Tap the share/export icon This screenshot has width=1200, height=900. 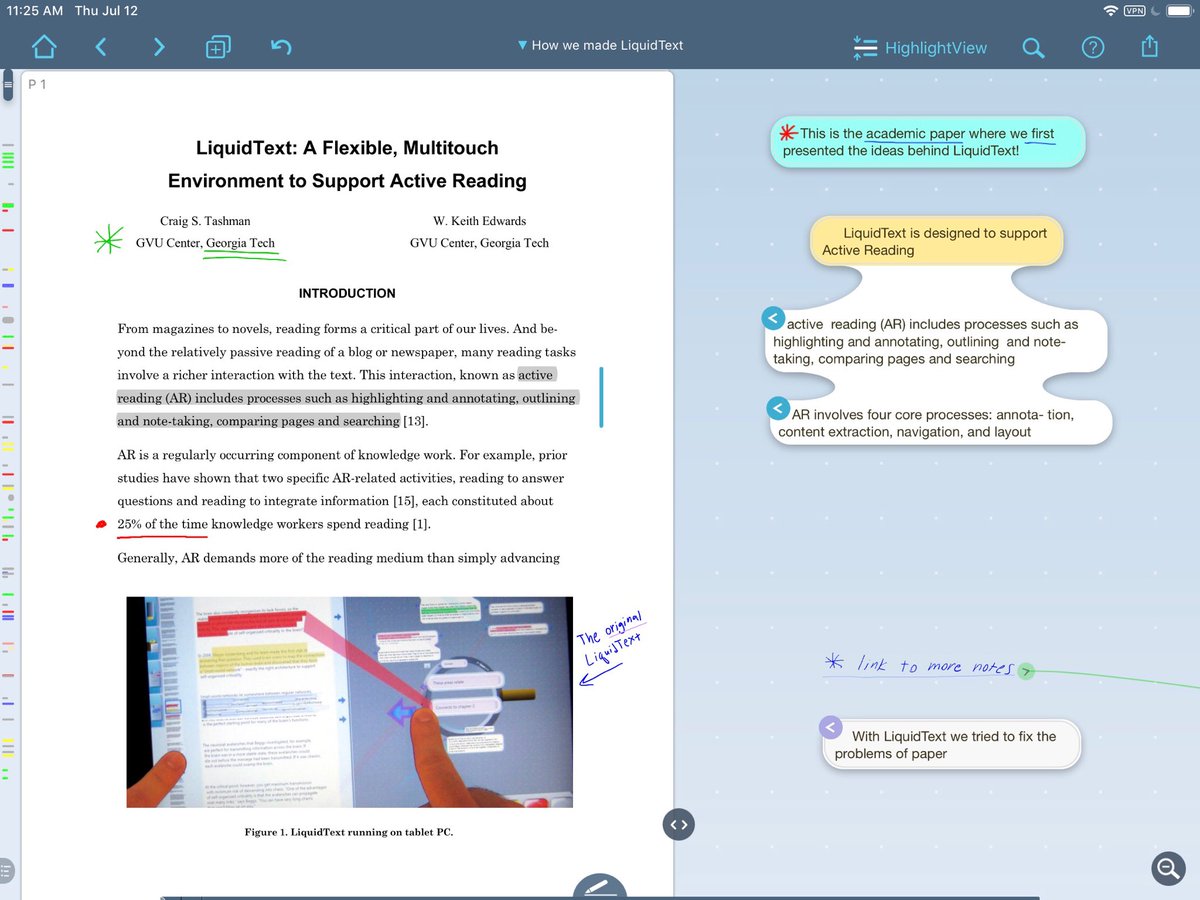coord(1149,46)
